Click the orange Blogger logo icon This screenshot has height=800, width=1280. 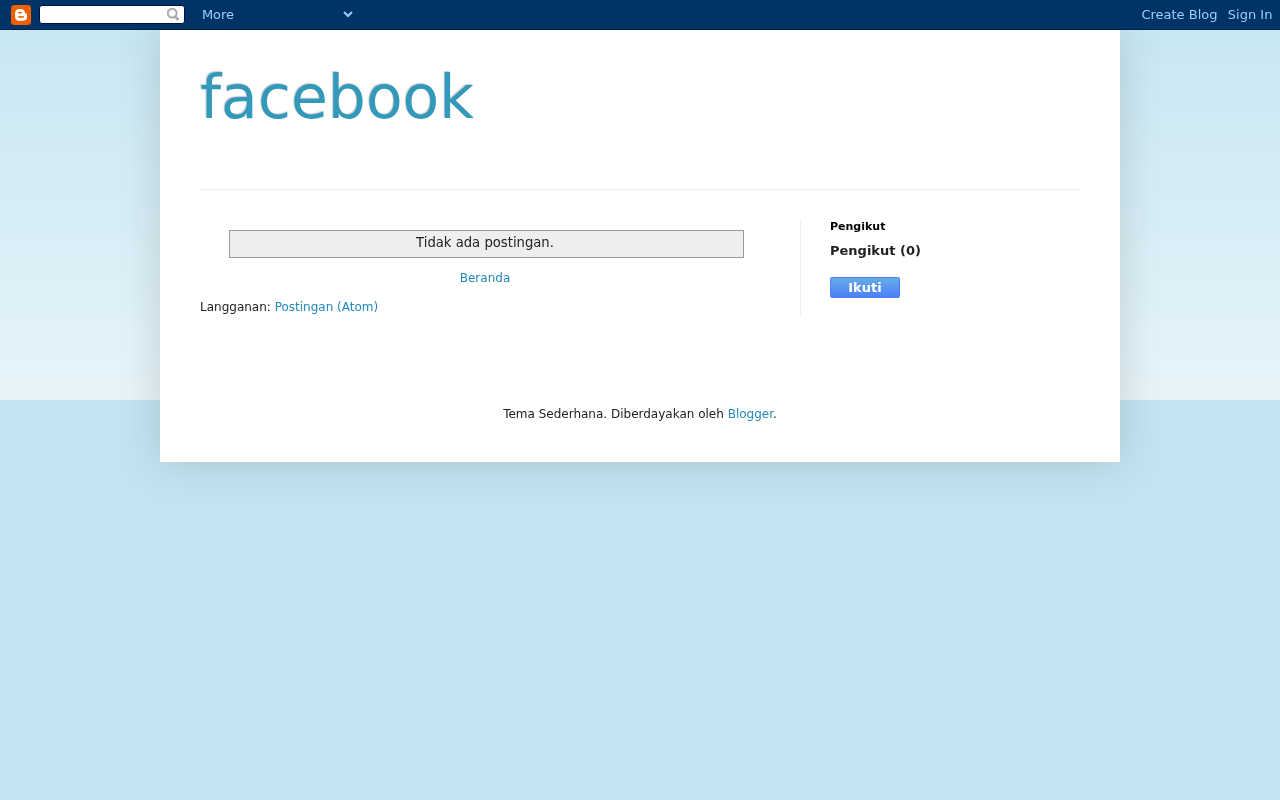pyautogui.click(x=21, y=15)
